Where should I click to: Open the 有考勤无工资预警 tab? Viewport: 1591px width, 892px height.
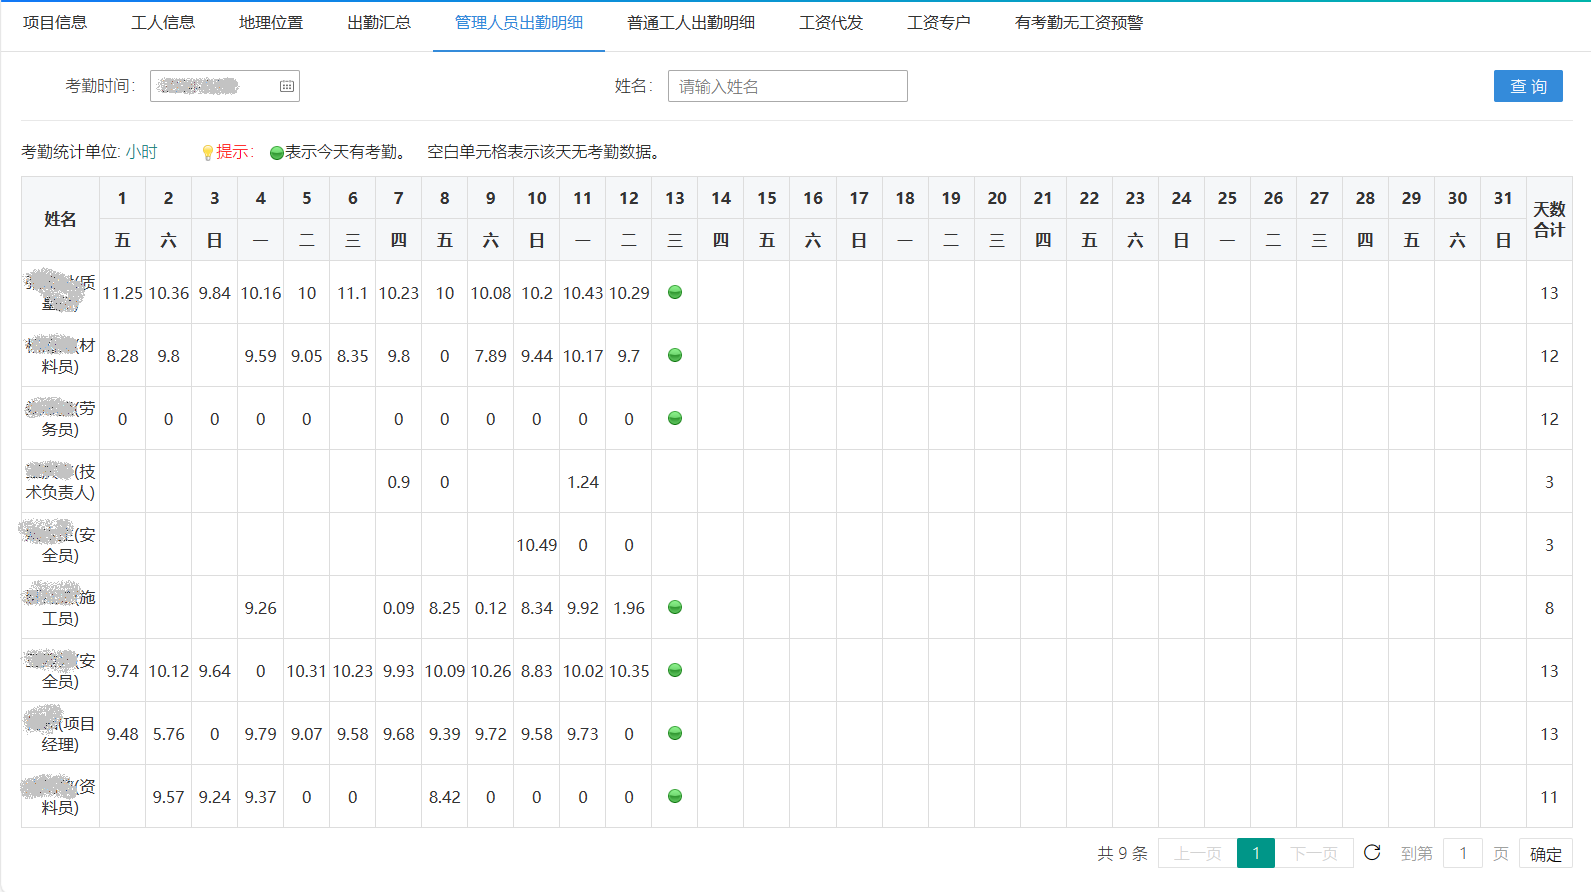click(x=1079, y=23)
